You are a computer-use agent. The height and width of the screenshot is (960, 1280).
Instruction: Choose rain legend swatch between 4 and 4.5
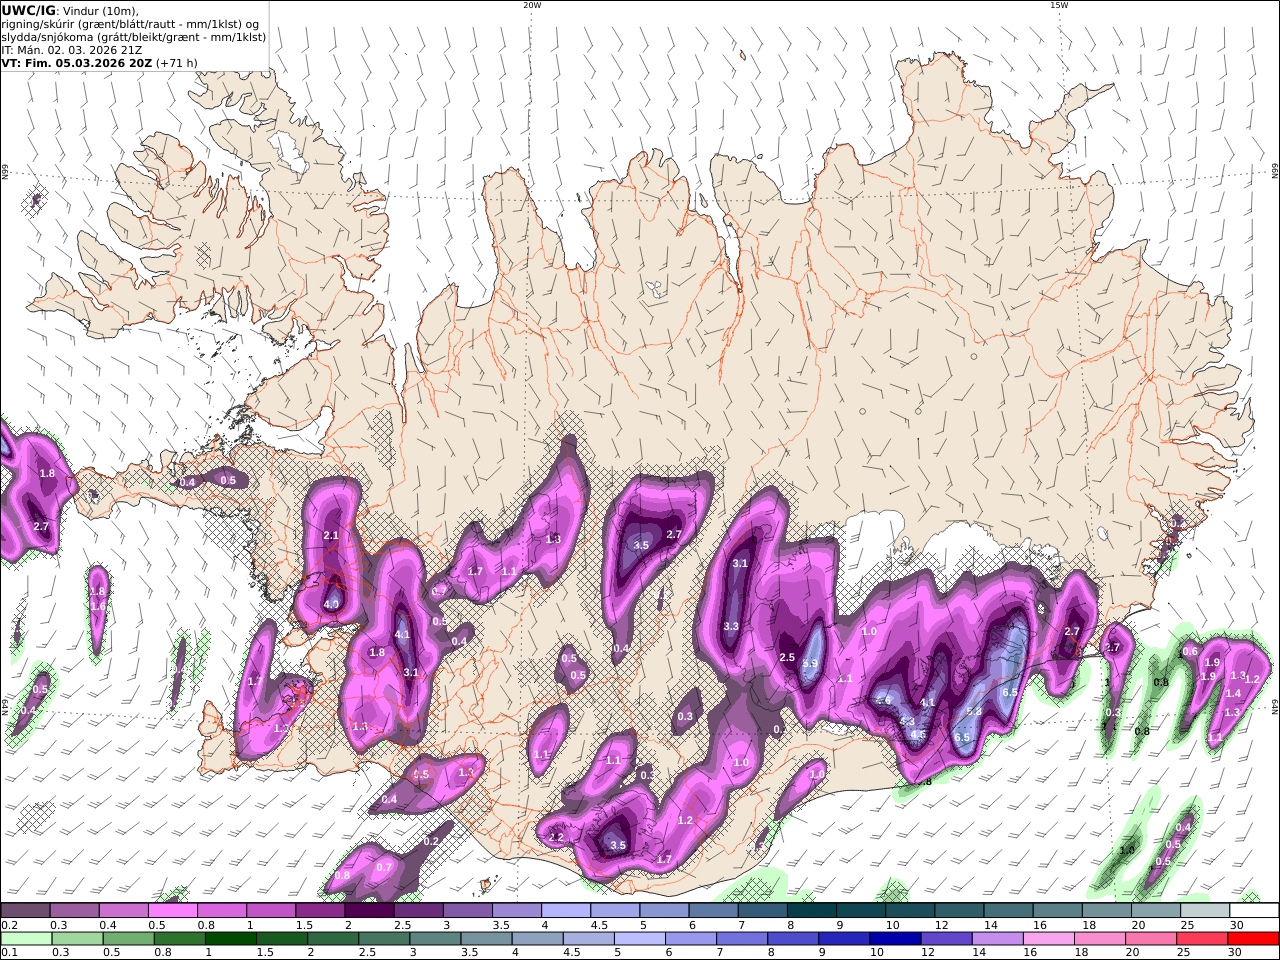tap(537, 938)
